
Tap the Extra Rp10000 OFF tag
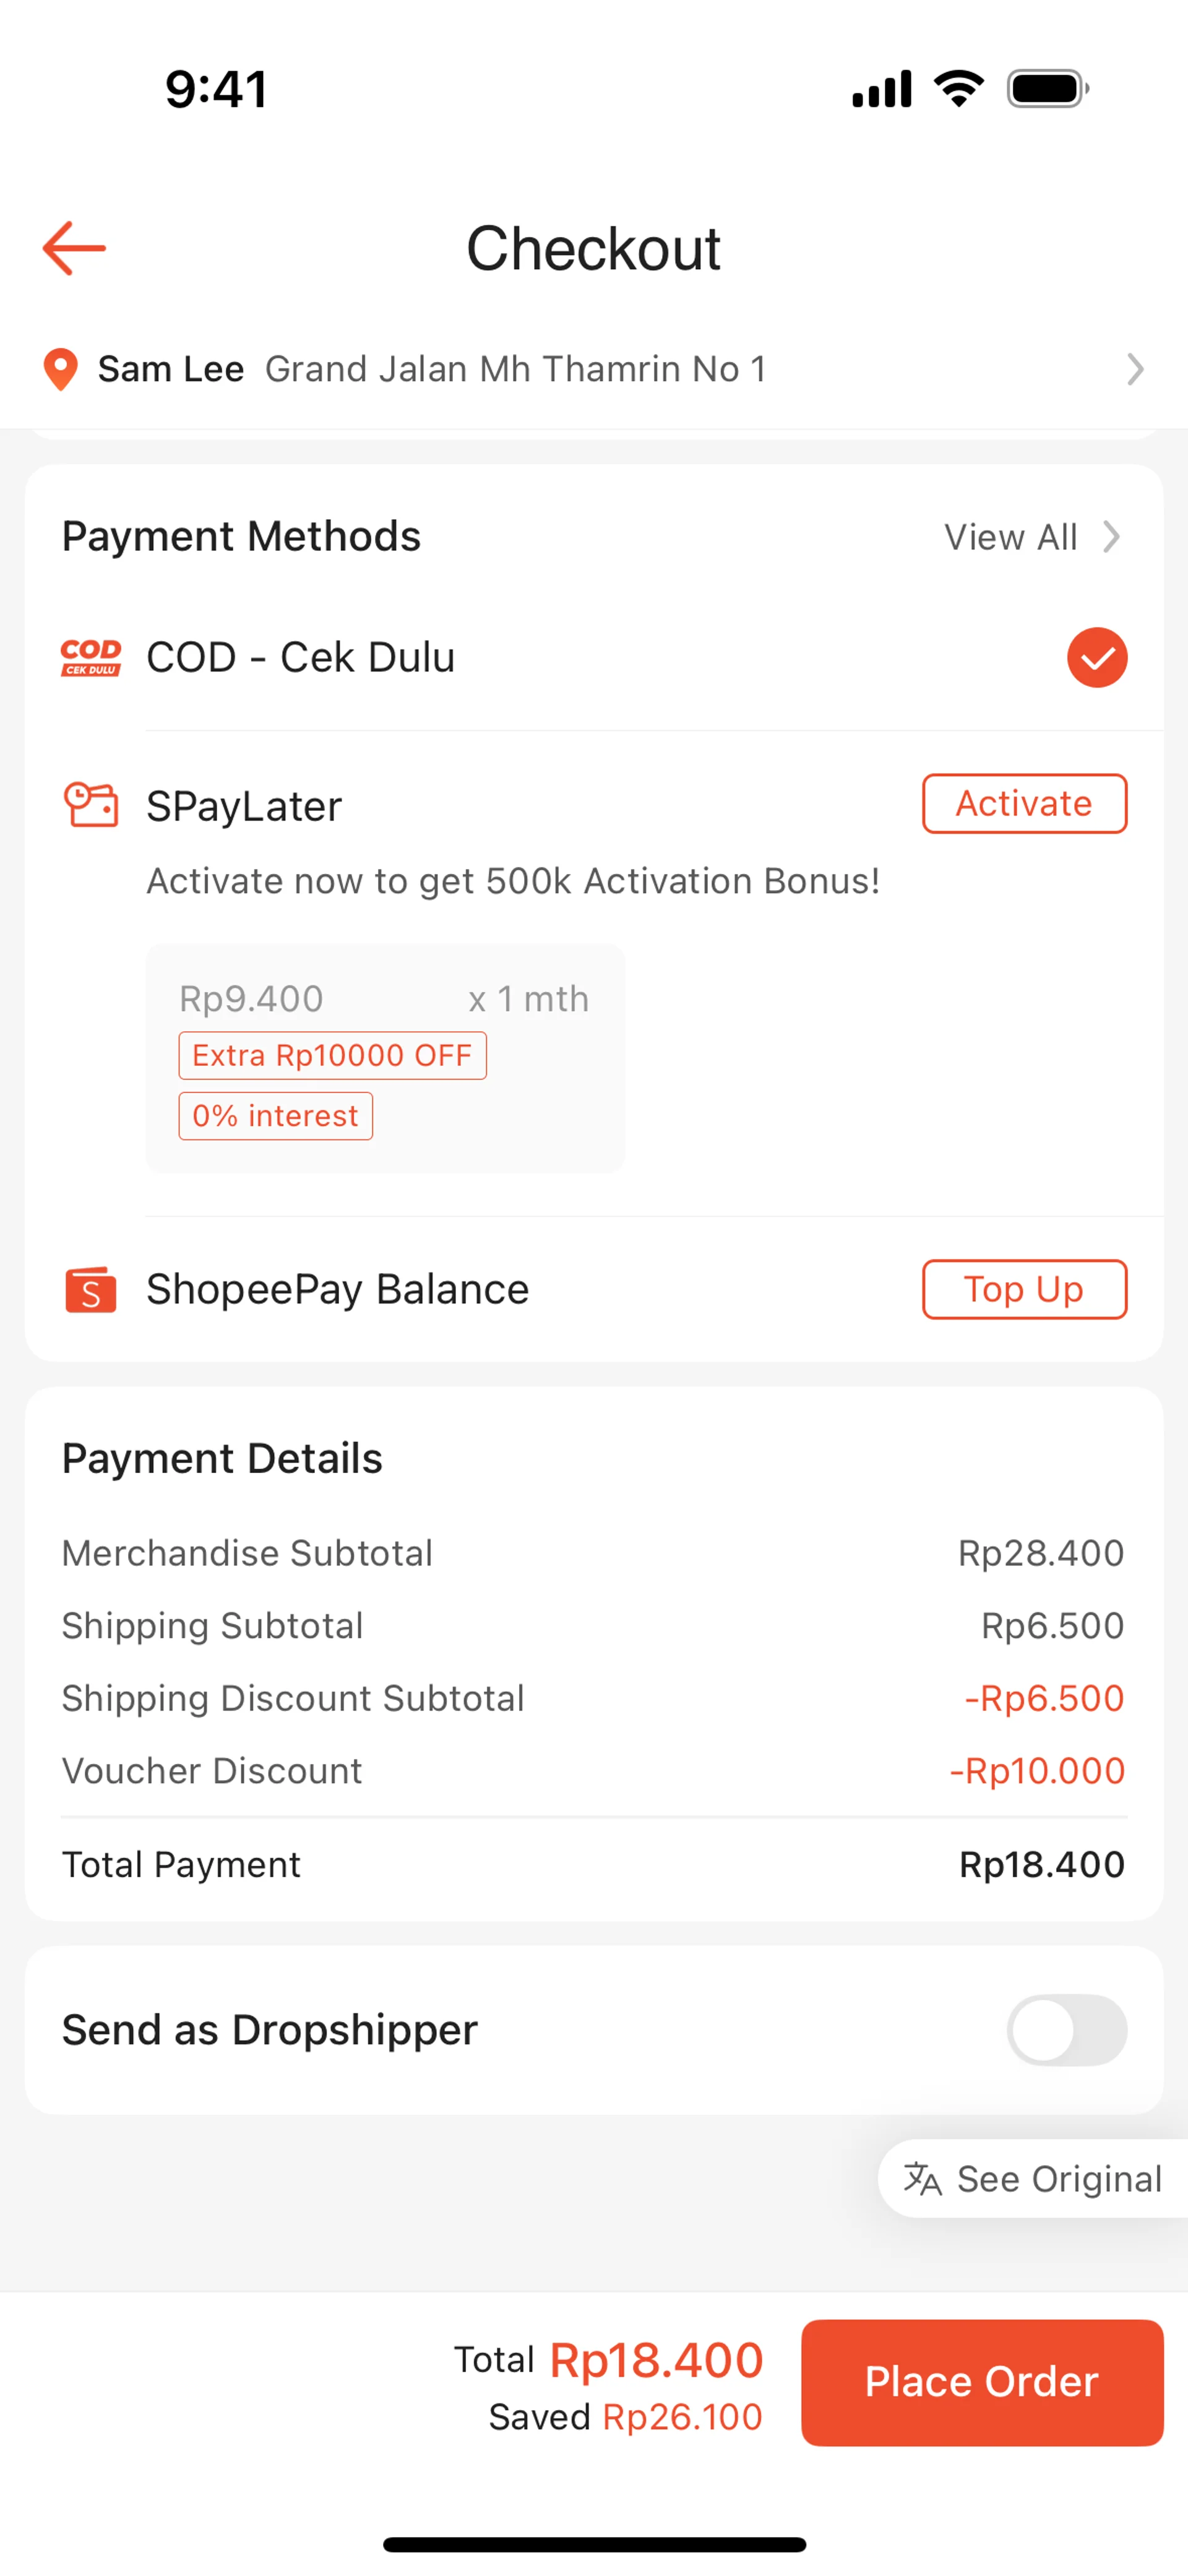coord(332,1055)
